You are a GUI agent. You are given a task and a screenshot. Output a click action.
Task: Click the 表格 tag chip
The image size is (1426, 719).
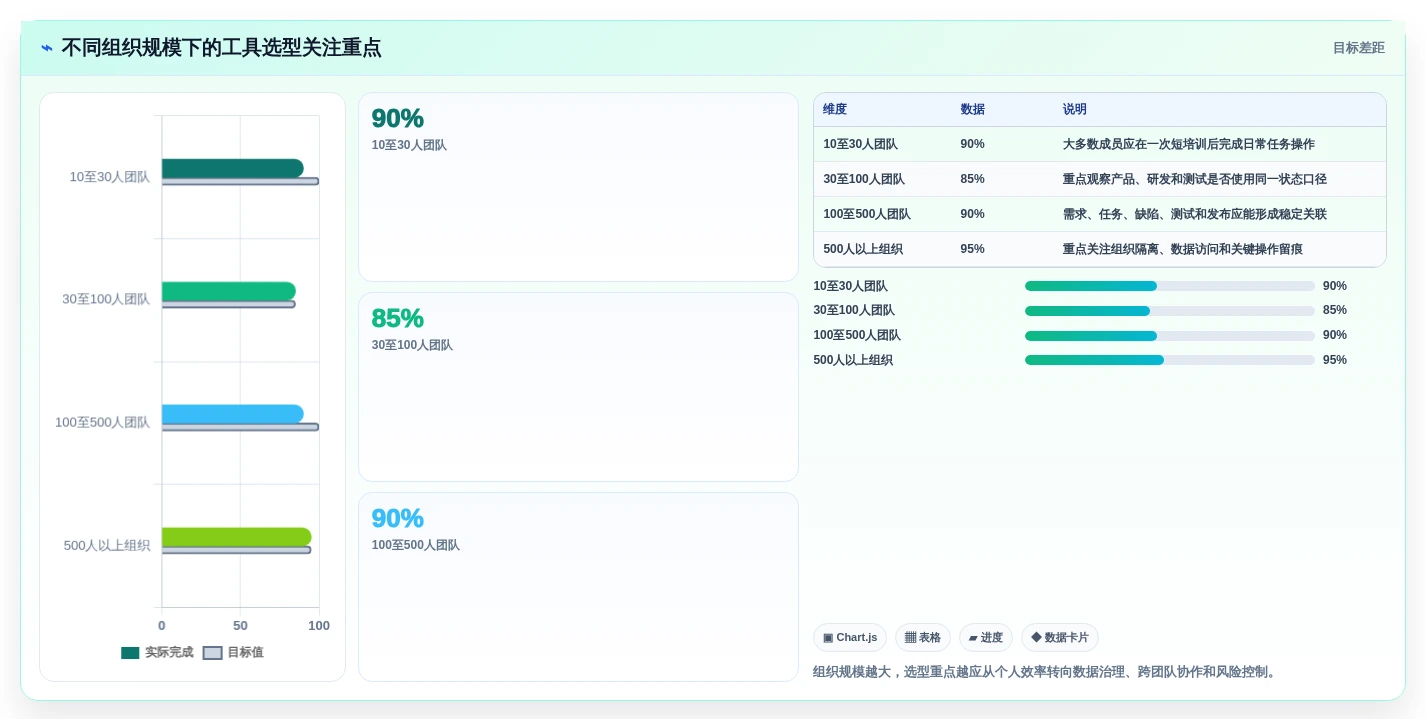[x=923, y=638]
